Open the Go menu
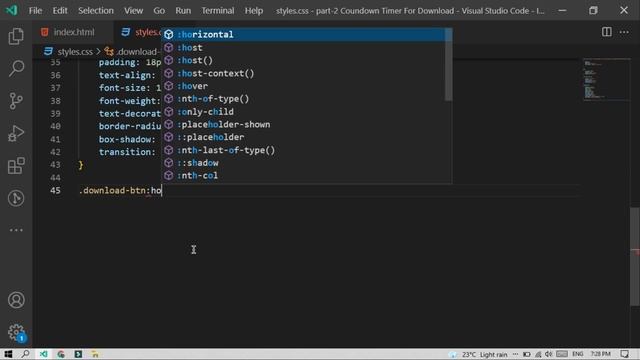The width and height of the screenshot is (640, 360). (159, 11)
